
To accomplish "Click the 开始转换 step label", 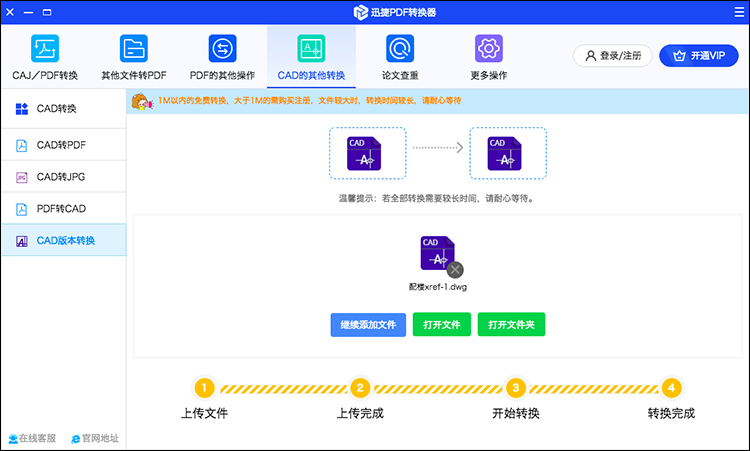I will point(516,413).
